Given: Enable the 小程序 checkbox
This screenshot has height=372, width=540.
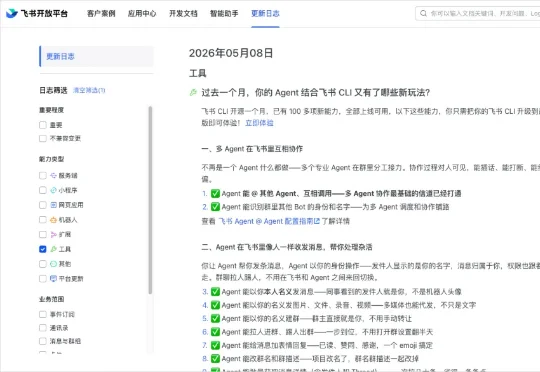Looking at the screenshot, I should pyautogui.click(x=43, y=190).
